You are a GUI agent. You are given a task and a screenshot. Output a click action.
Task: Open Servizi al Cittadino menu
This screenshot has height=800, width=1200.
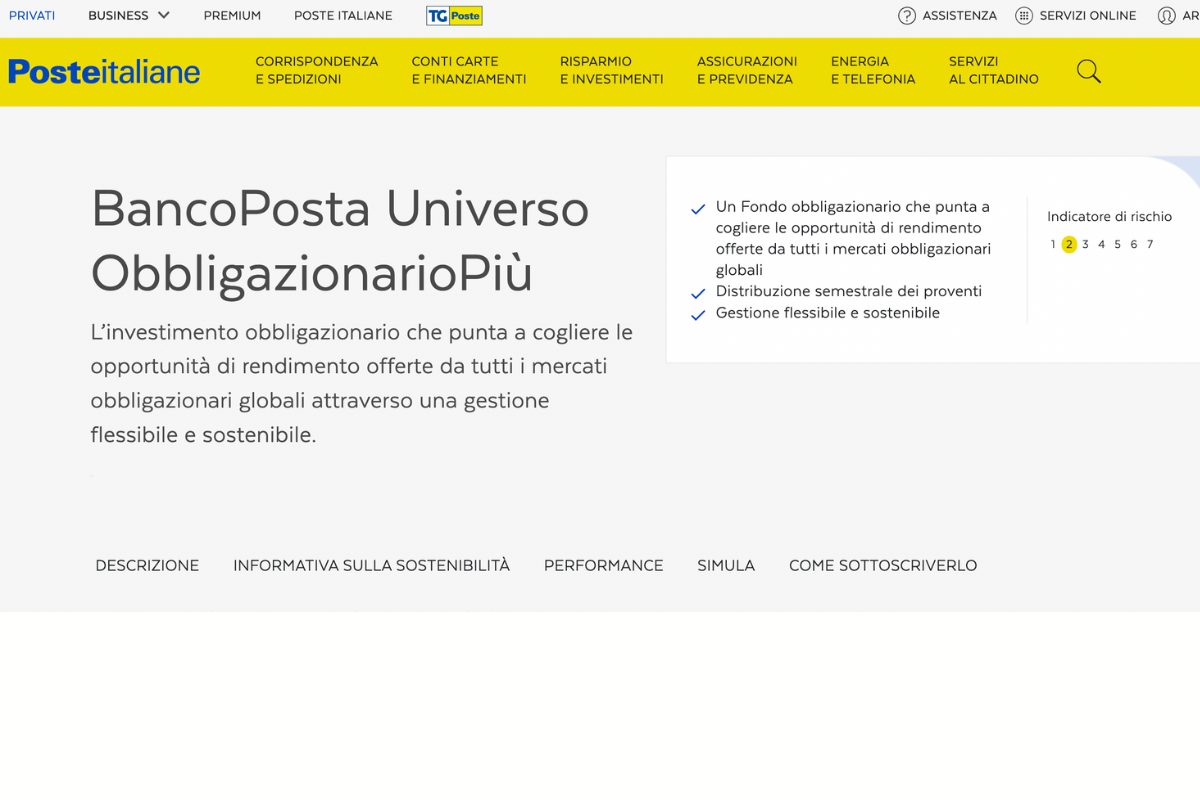pyautogui.click(x=994, y=70)
